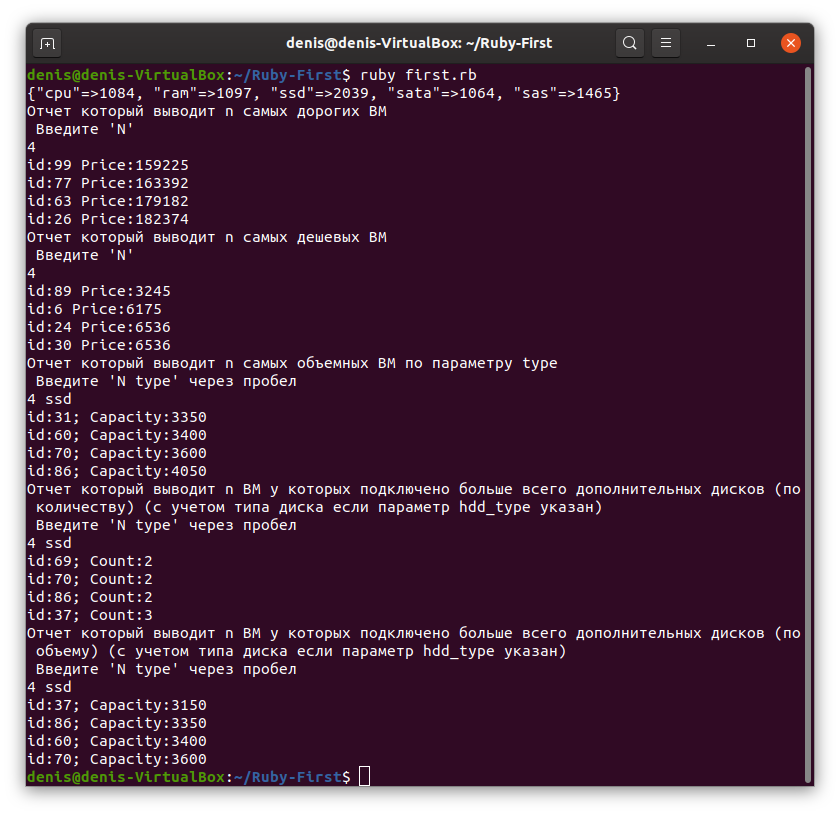Click line 'id:70; Capacity:3600' under 'объемных ВМ'
This screenshot has width=840, height=815.
click(x=117, y=453)
